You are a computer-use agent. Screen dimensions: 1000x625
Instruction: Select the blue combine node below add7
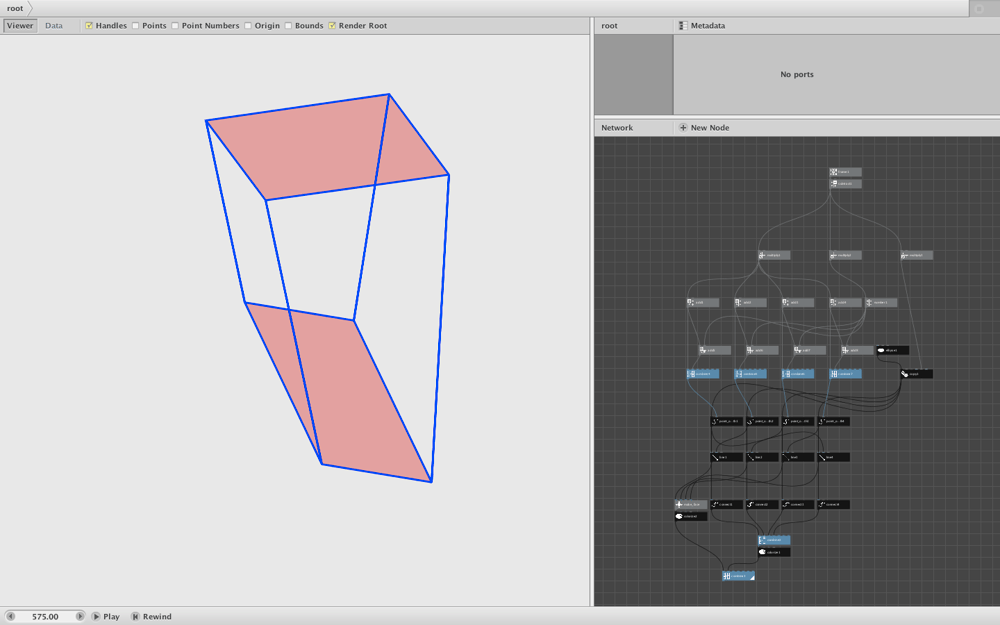798,374
